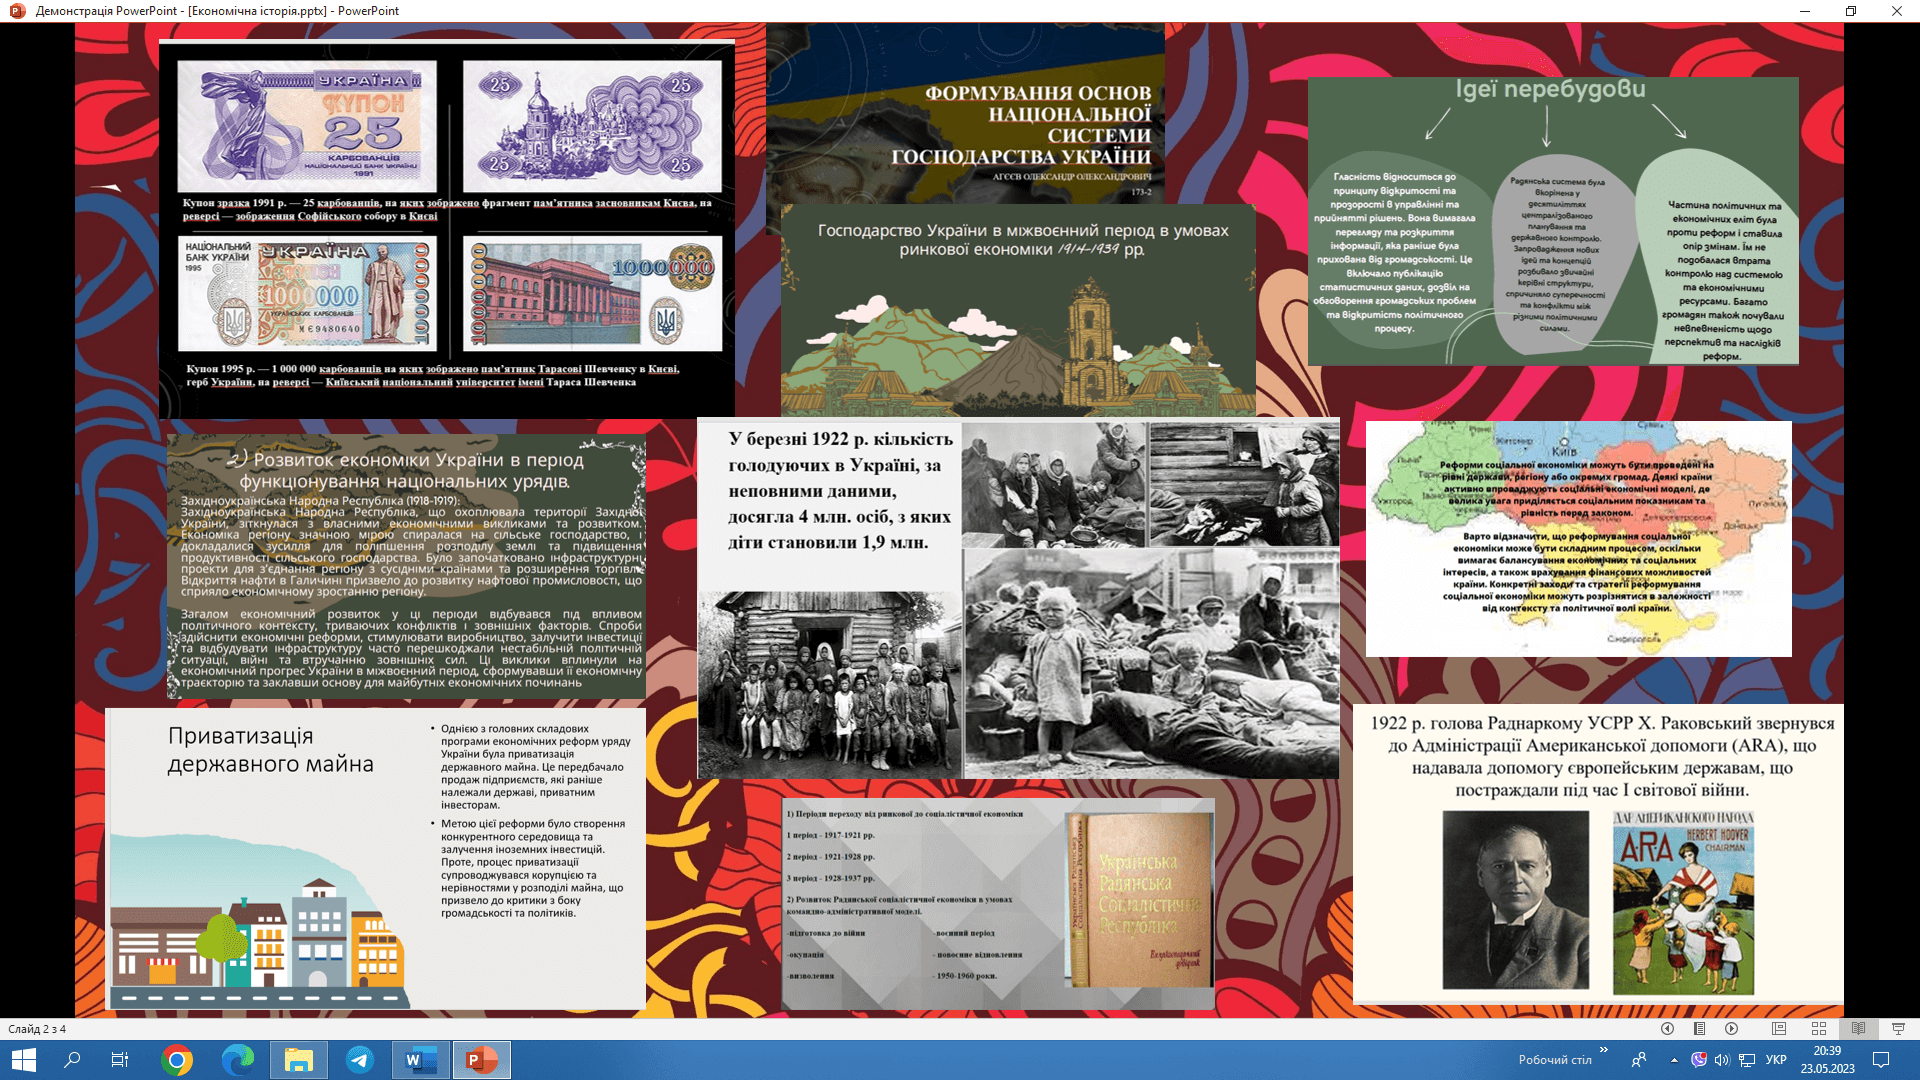
Task: Open Telegram from taskbar
Action: [x=360, y=1060]
